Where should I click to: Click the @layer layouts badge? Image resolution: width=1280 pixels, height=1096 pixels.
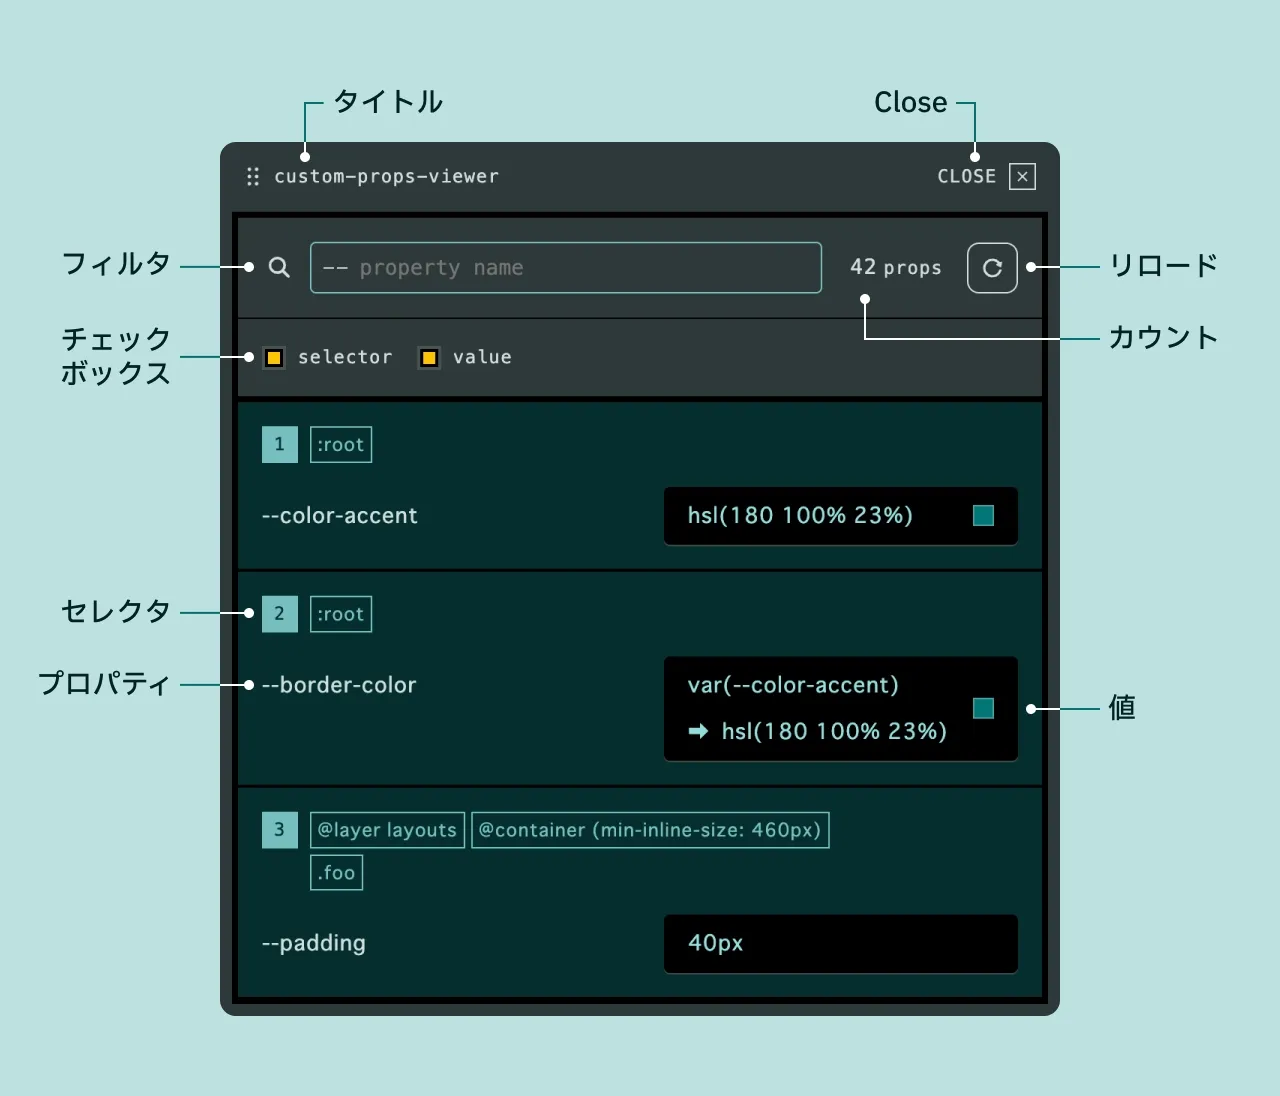[x=387, y=830]
